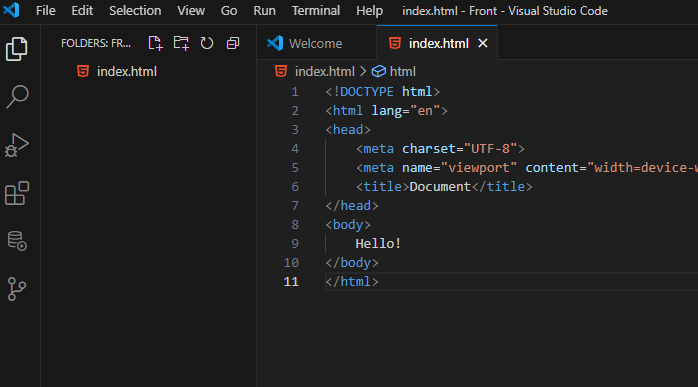Click index.html in the breadcrumb

click(325, 72)
